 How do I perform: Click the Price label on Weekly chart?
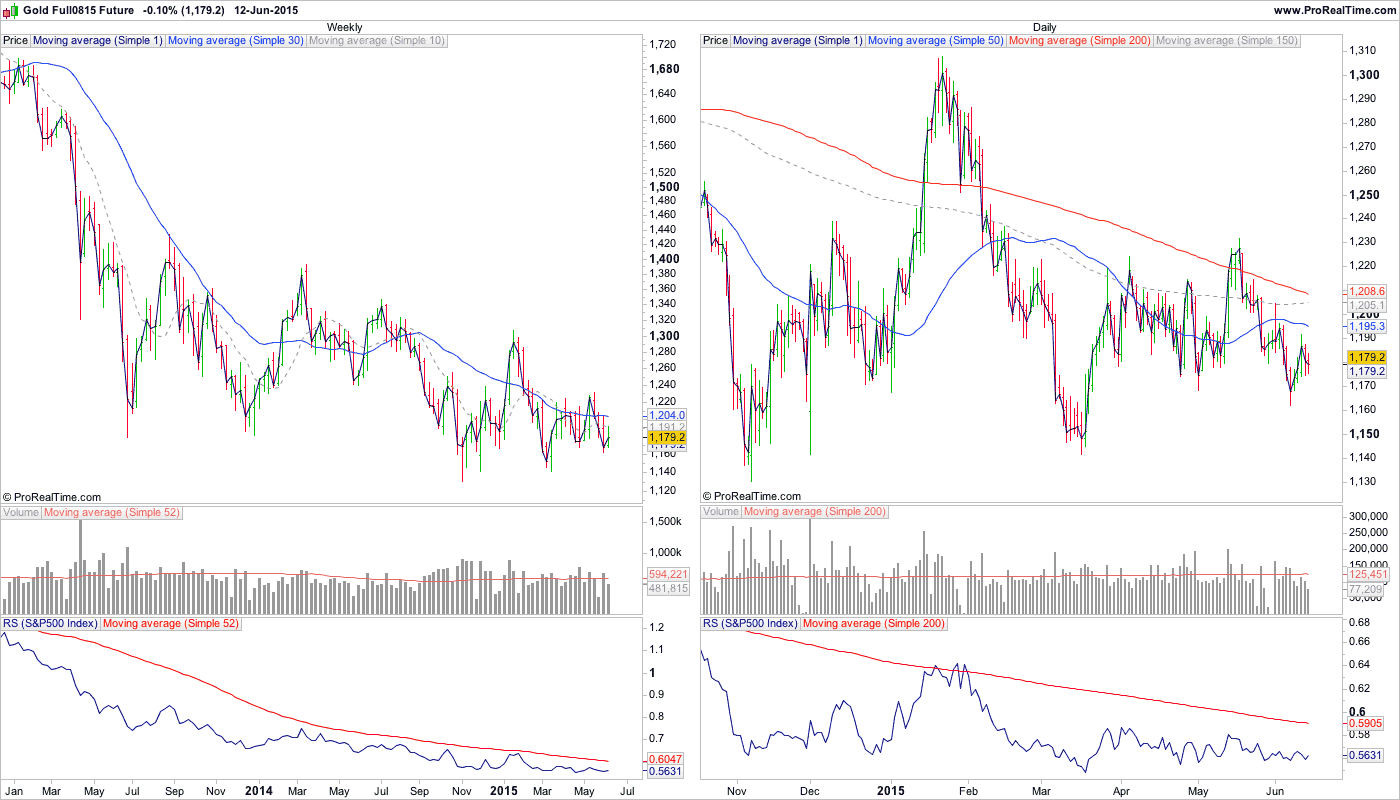pos(15,41)
